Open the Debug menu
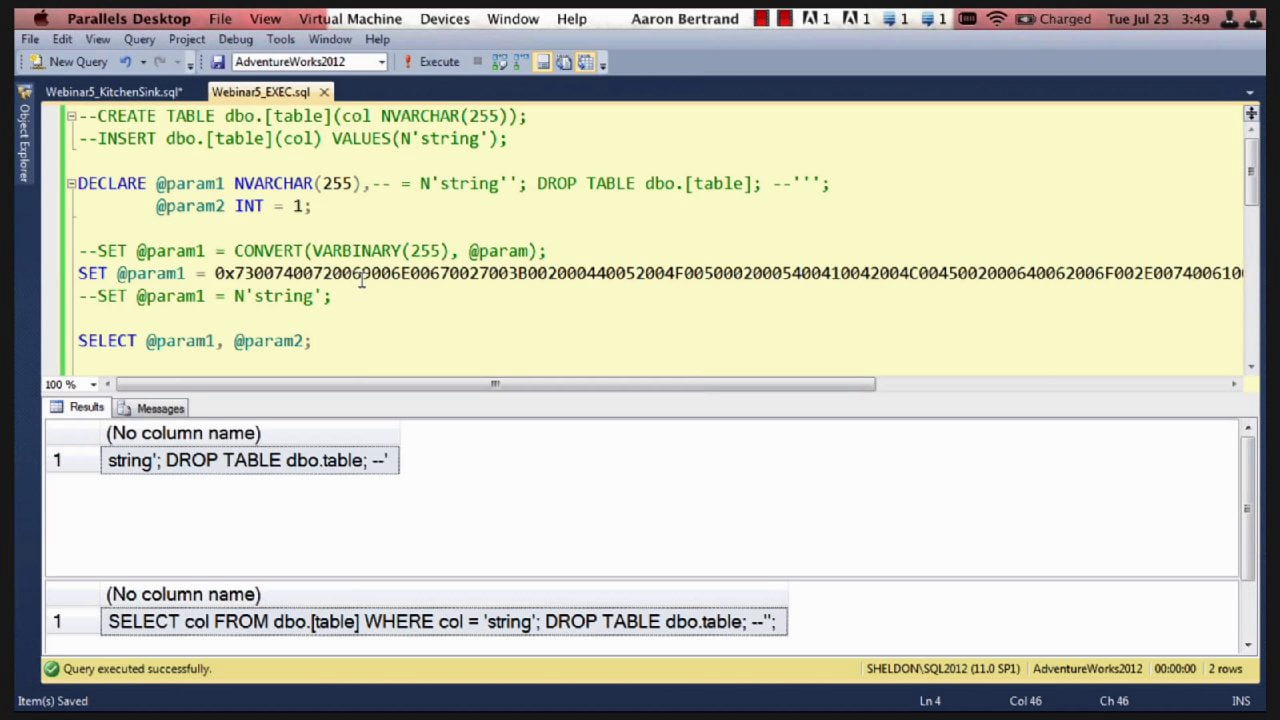The height and width of the screenshot is (720, 1280). click(235, 39)
